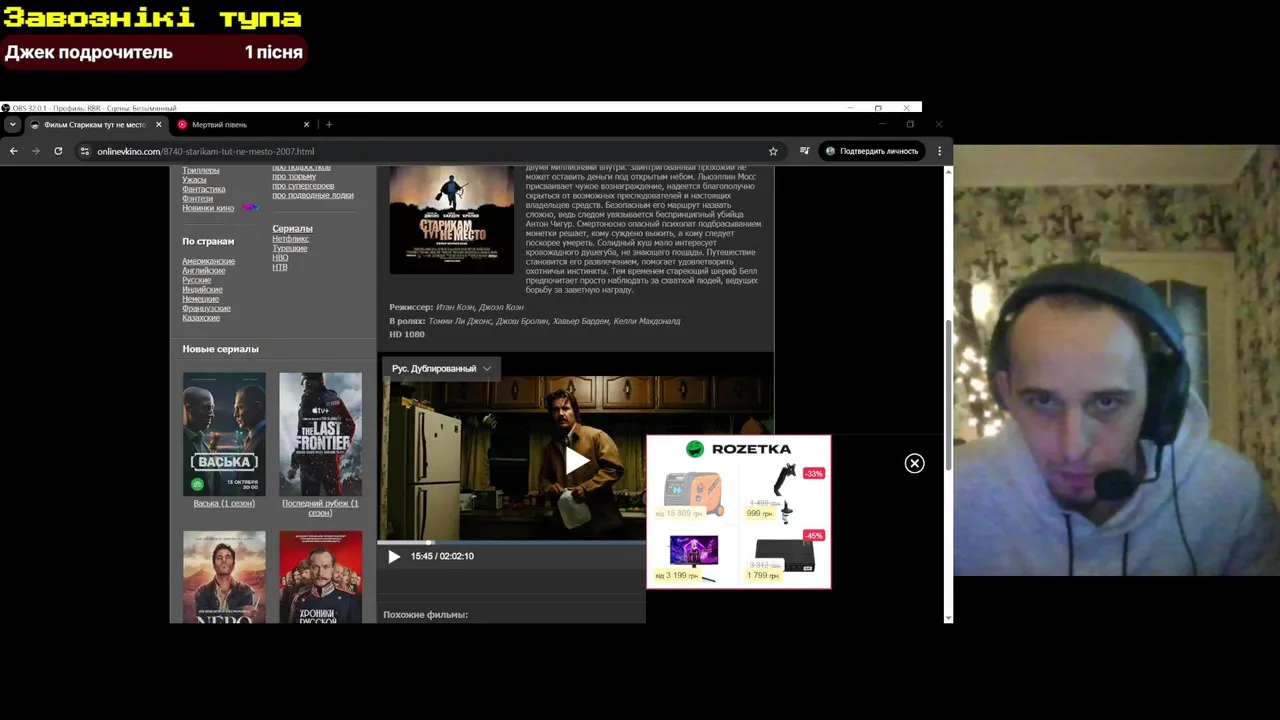Close the 'Мертвий півень' tab
Image resolution: width=1280 pixels, height=720 pixels.
(x=307, y=124)
